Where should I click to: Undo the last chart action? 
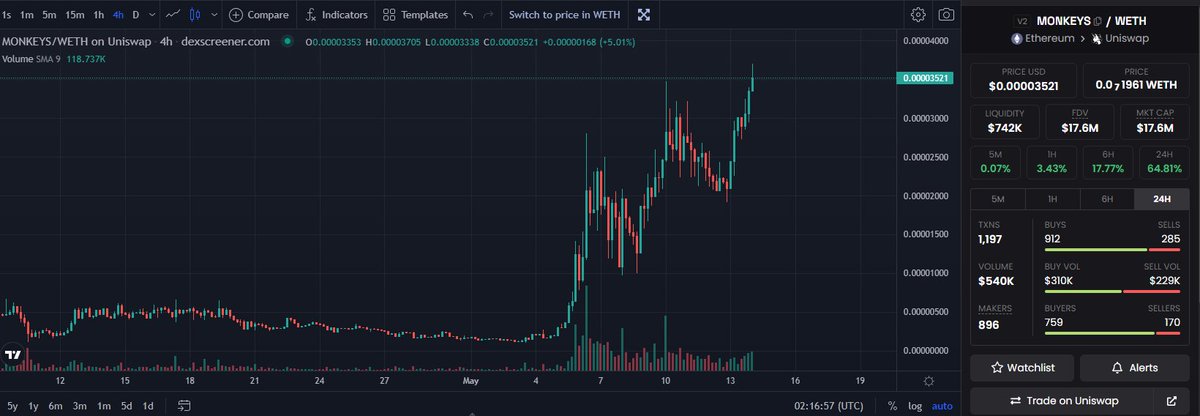468,15
